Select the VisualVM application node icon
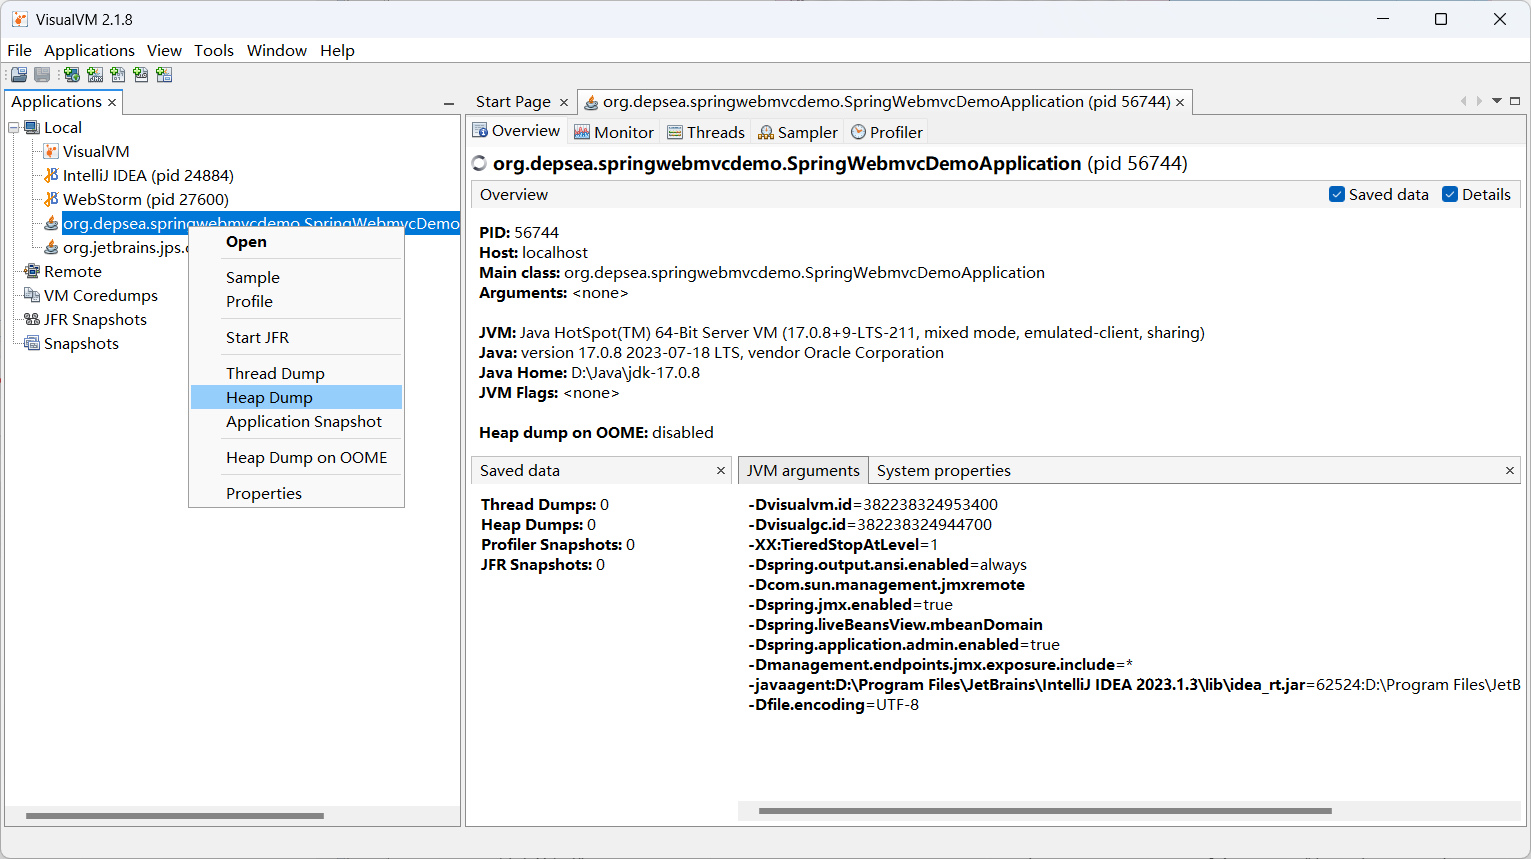This screenshot has height=859, width=1531. pos(51,151)
